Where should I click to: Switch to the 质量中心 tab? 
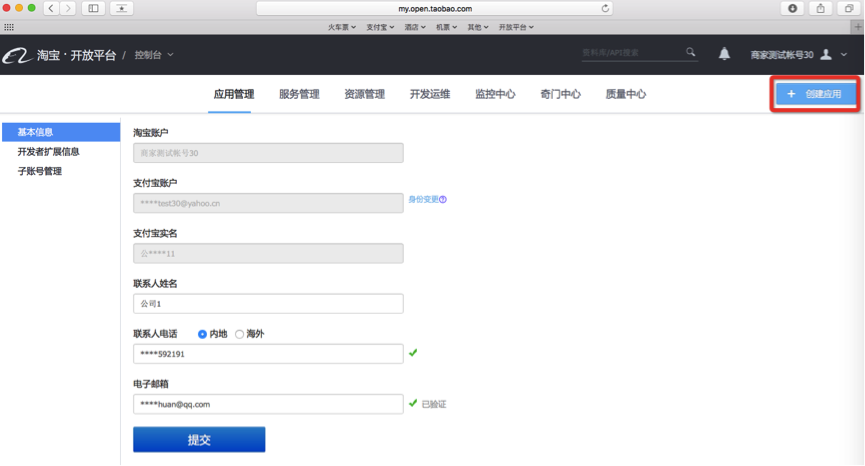[x=626, y=94]
